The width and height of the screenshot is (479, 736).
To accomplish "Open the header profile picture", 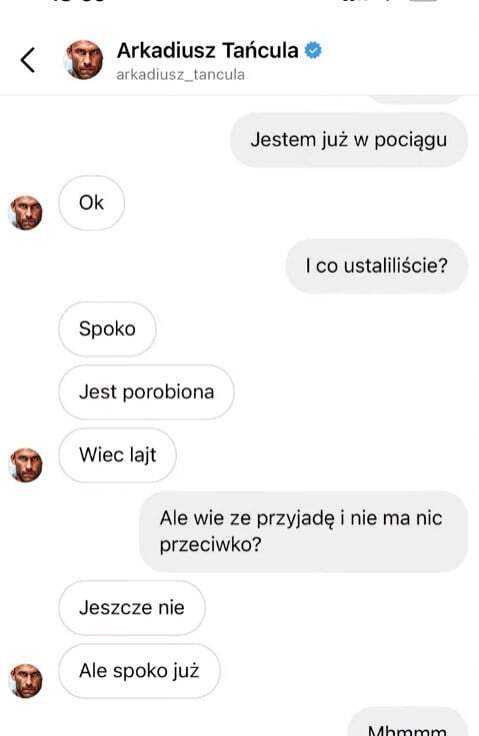I will [84, 60].
